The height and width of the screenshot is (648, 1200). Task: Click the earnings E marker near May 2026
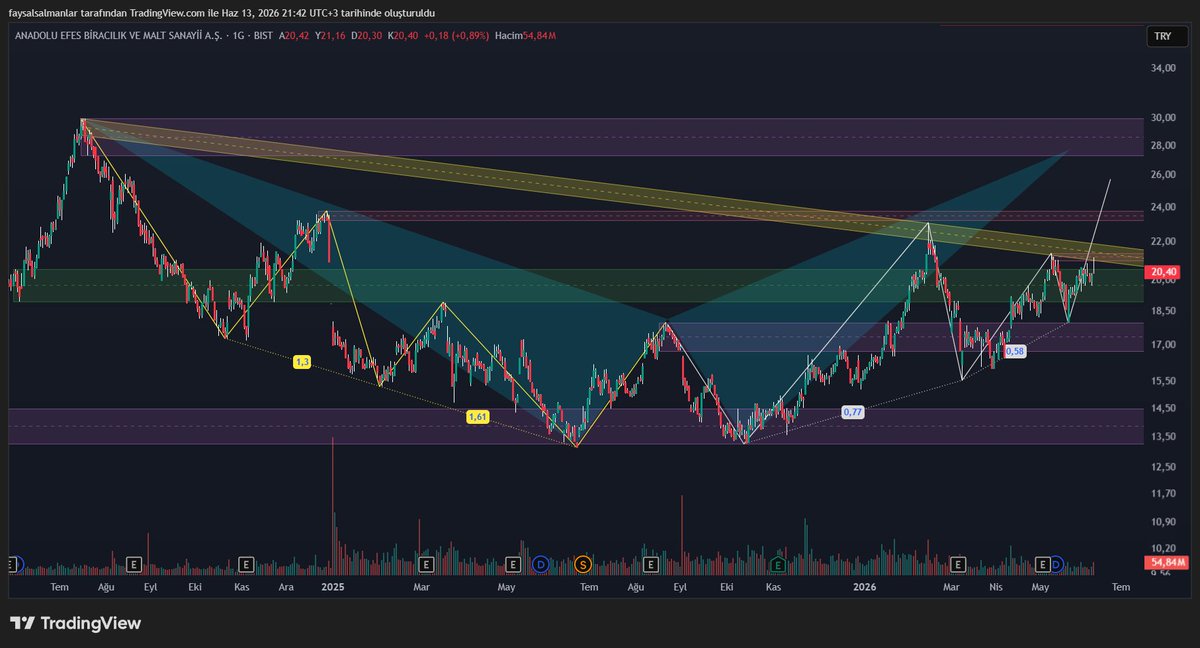tap(1043, 565)
